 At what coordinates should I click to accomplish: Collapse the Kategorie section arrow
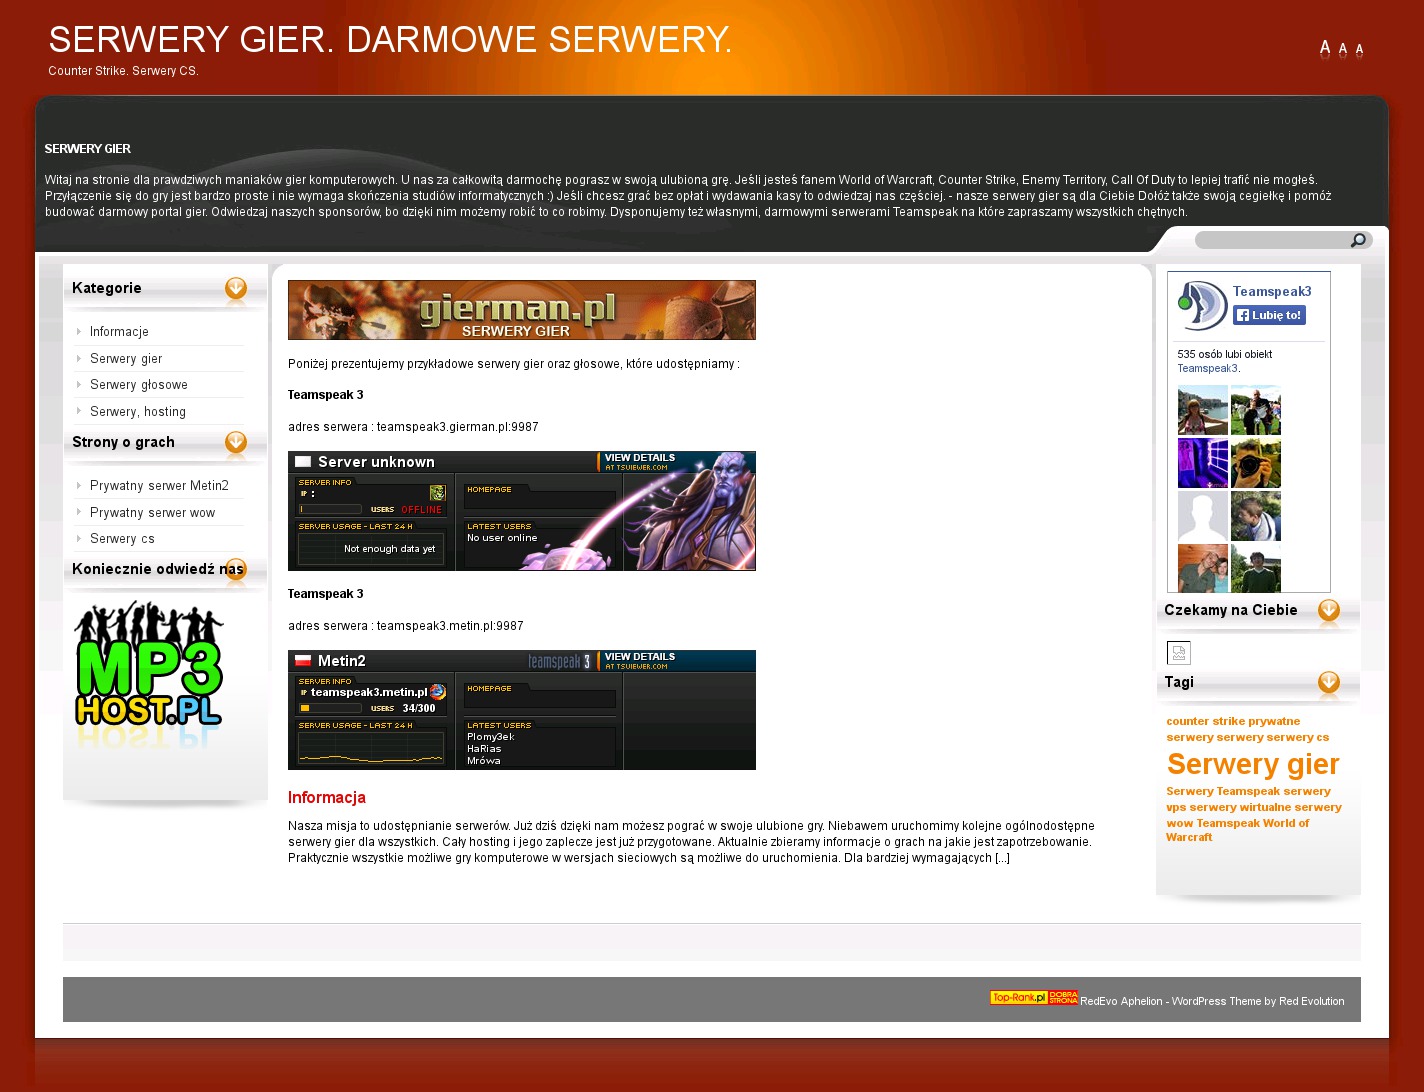(236, 289)
